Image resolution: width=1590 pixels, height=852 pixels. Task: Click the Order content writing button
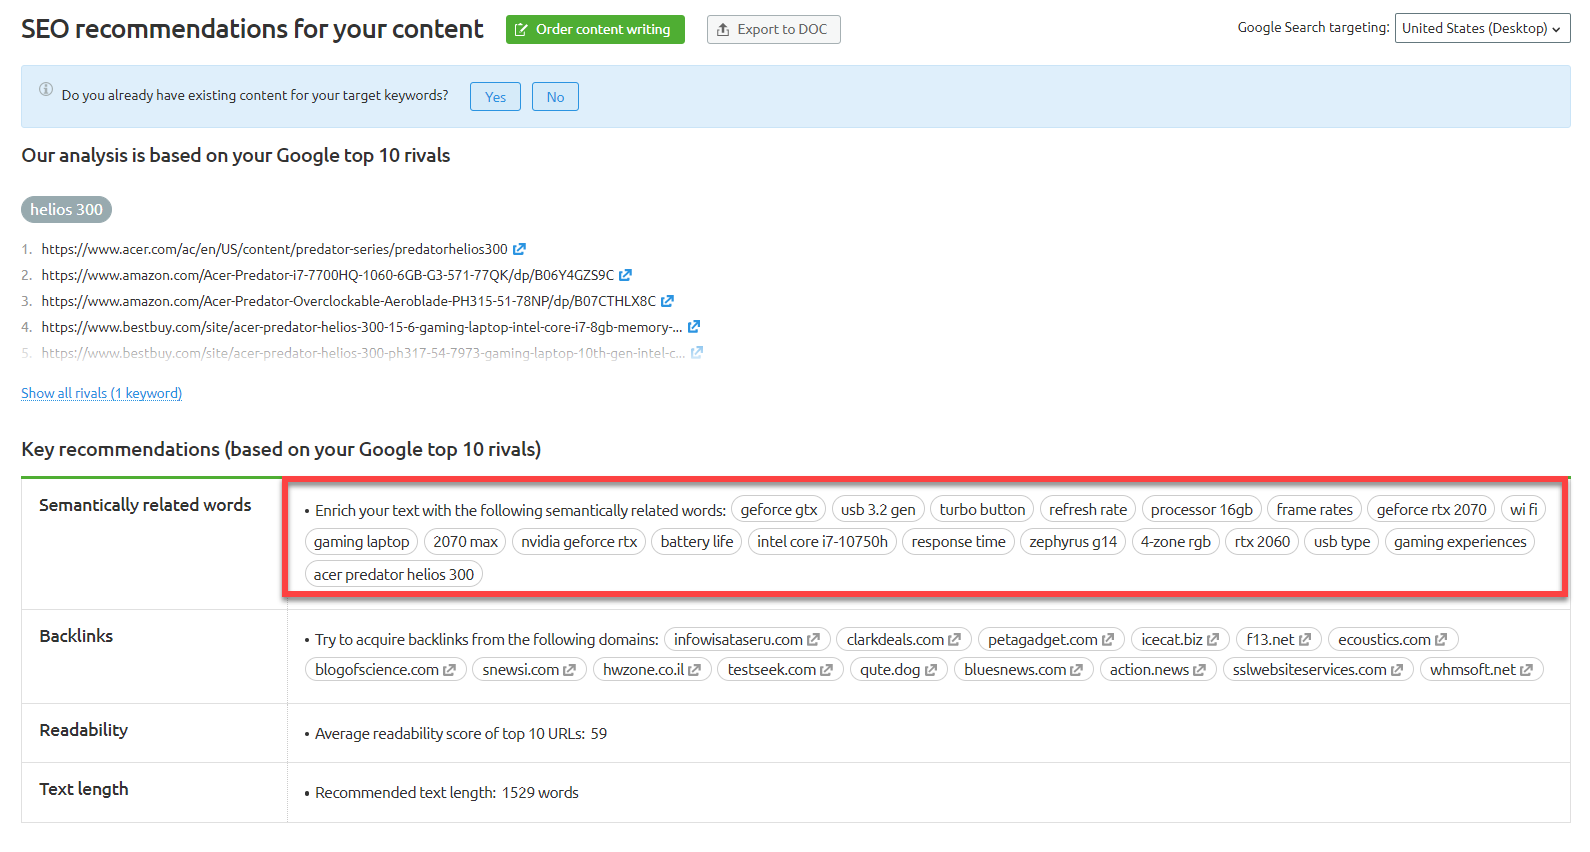[x=595, y=30]
